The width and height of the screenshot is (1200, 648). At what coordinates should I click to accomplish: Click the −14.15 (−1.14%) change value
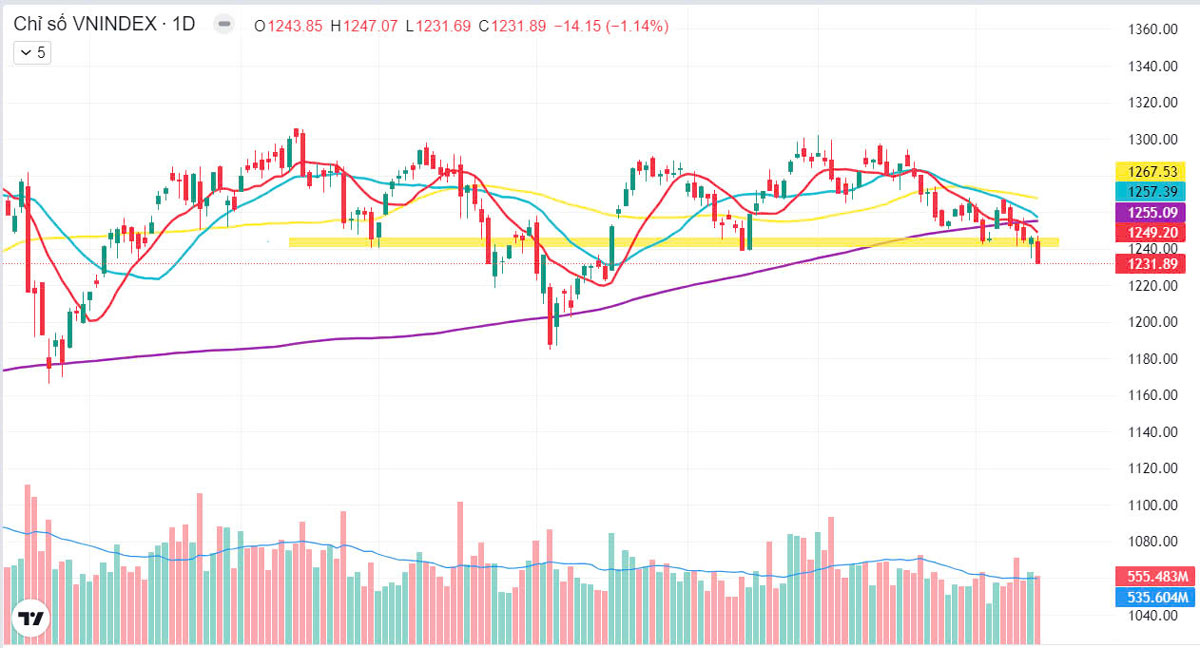tap(610, 27)
